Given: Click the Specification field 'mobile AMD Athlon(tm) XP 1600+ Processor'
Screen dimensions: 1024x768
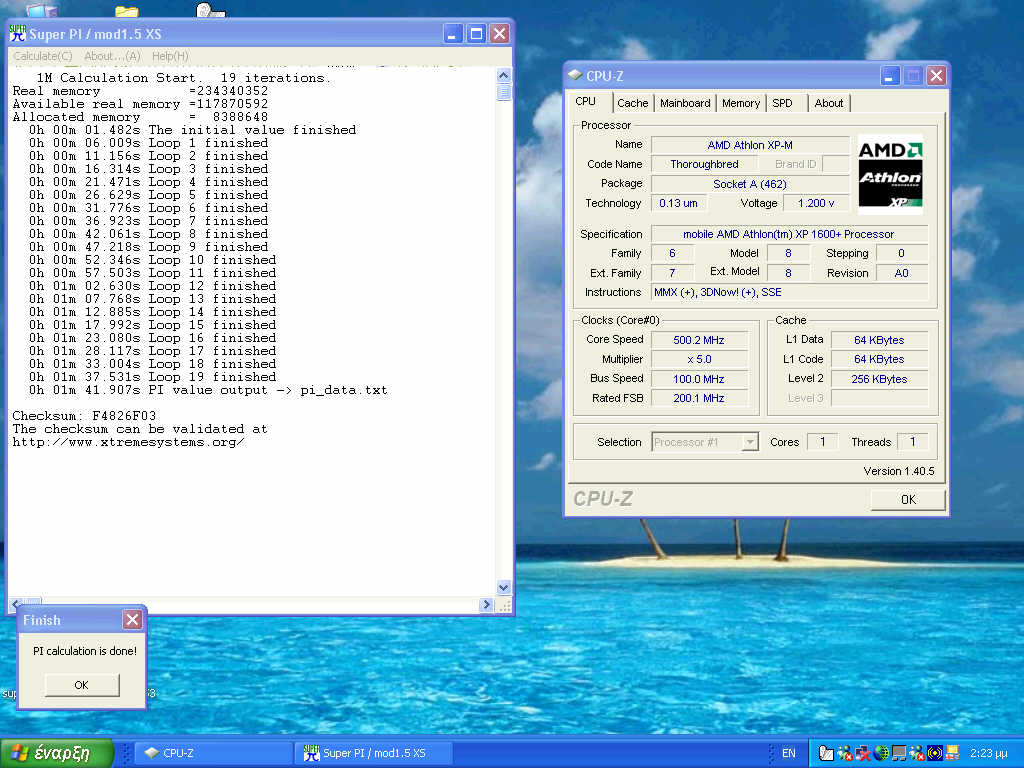Looking at the screenshot, I should point(788,234).
